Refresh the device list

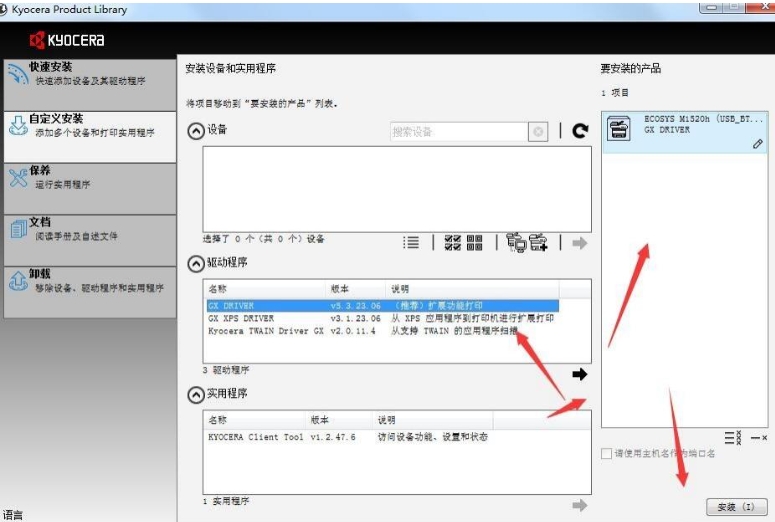(580, 130)
